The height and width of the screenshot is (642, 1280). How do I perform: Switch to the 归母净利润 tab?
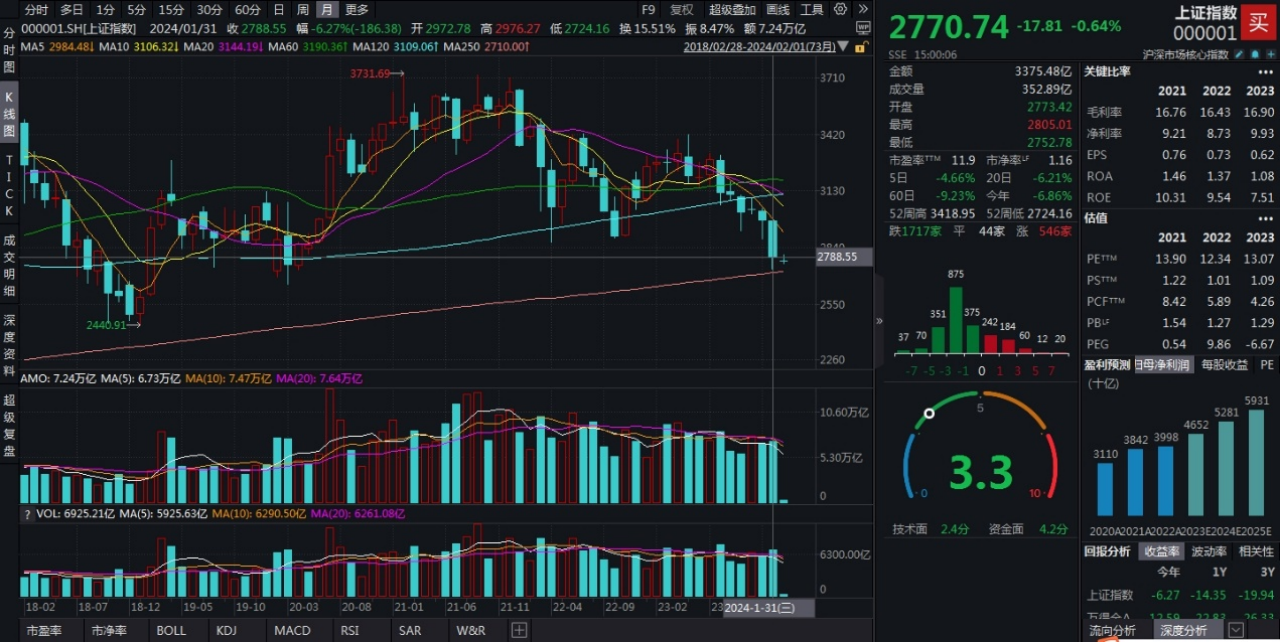(x=1164, y=365)
